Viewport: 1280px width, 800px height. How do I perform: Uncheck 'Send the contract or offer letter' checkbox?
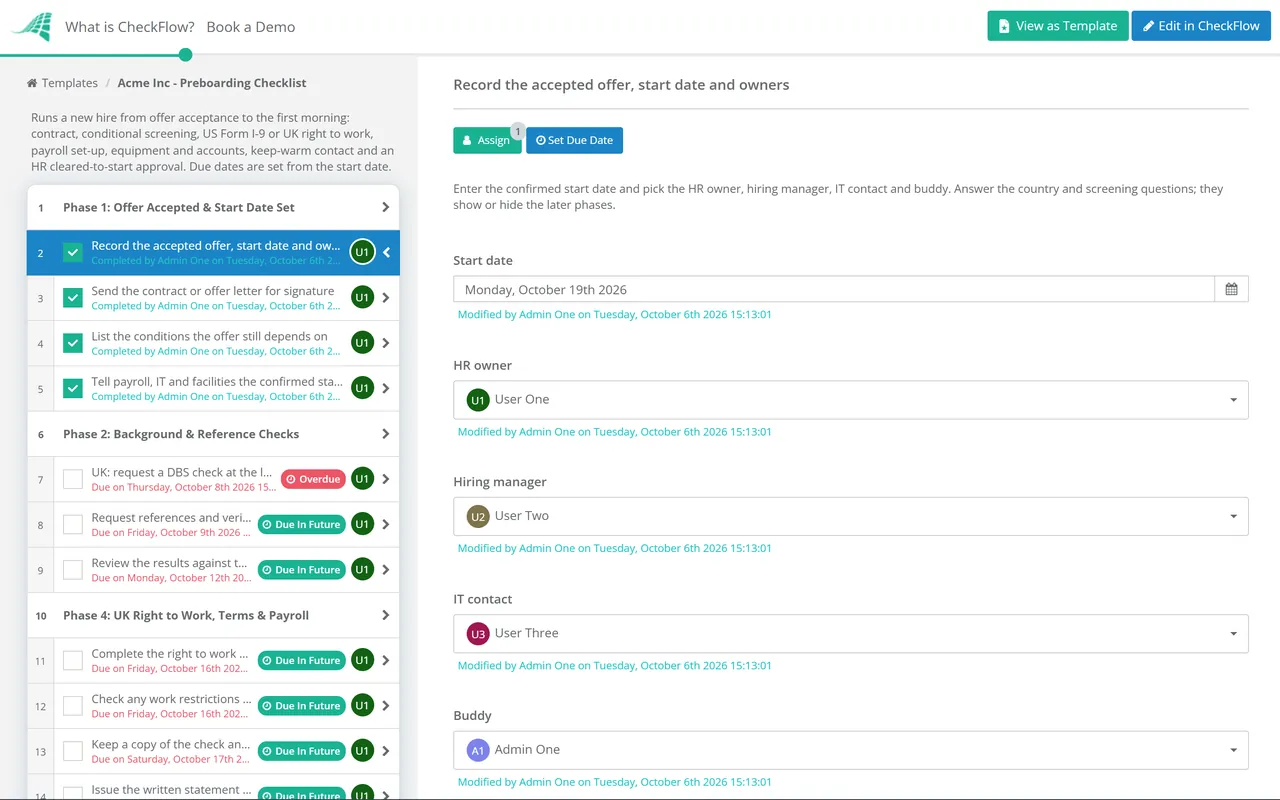73,297
